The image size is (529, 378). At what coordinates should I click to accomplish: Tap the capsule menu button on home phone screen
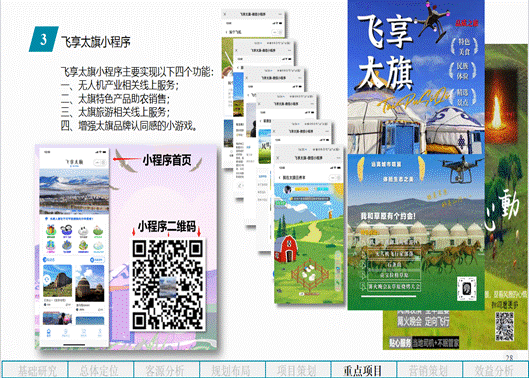(x=100, y=162)
